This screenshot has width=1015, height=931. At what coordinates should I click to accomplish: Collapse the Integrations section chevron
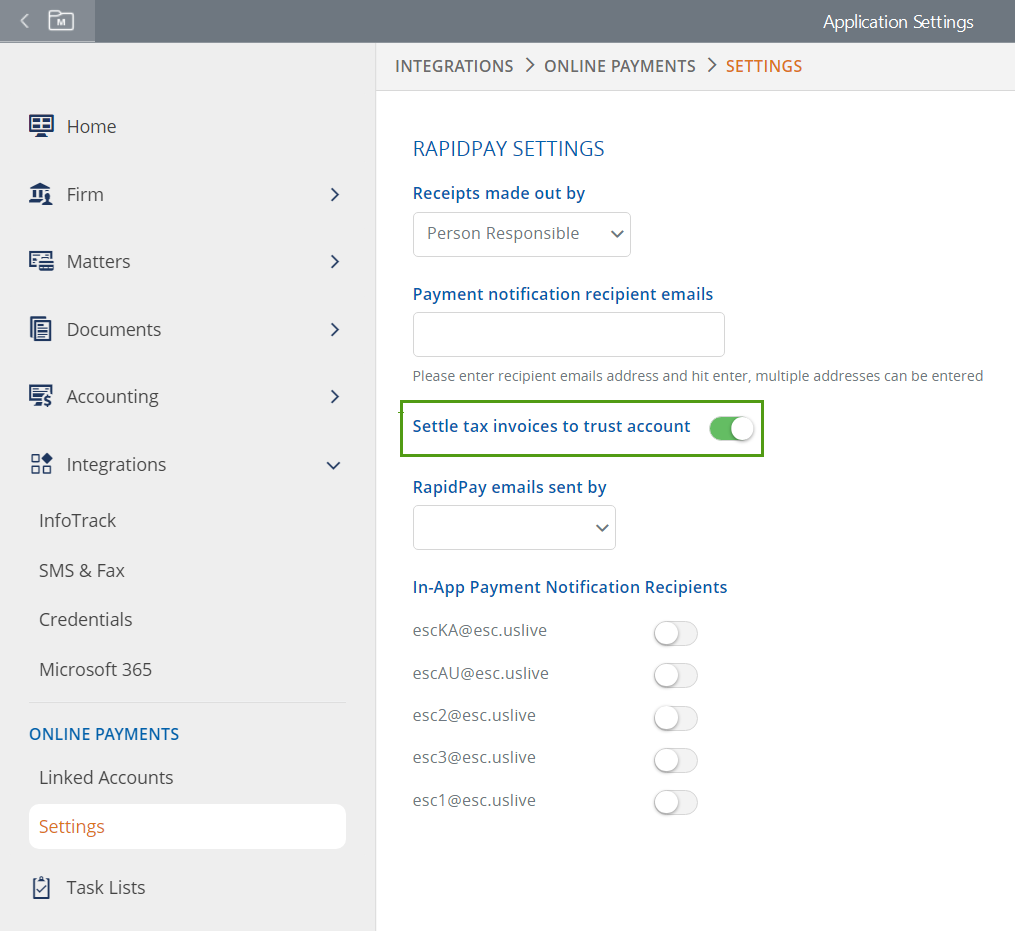pos(334,465)
